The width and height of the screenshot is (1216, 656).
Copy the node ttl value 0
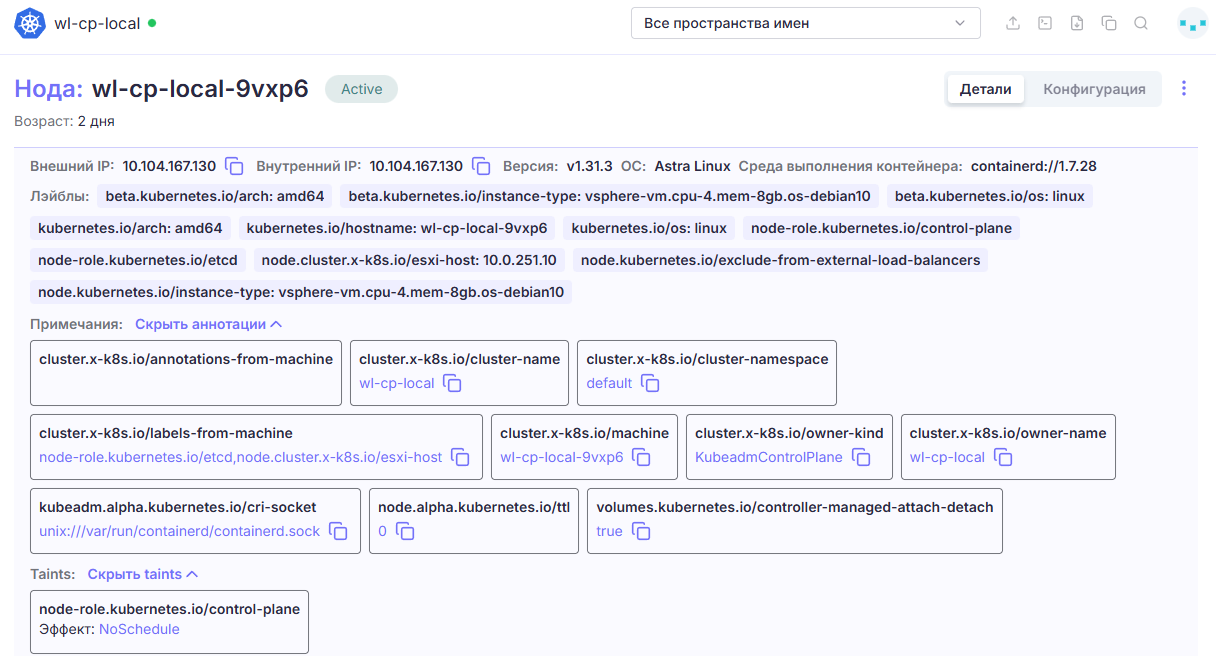[x=404, y=531]
